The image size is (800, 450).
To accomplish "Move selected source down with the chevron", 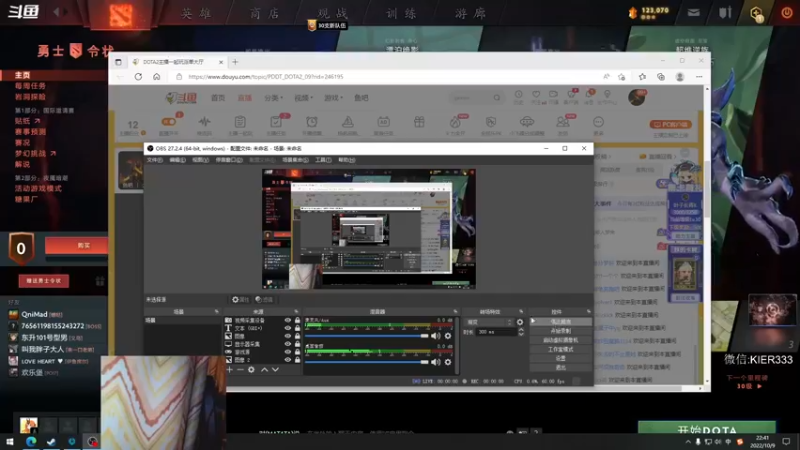I will (x=276, y=369).
